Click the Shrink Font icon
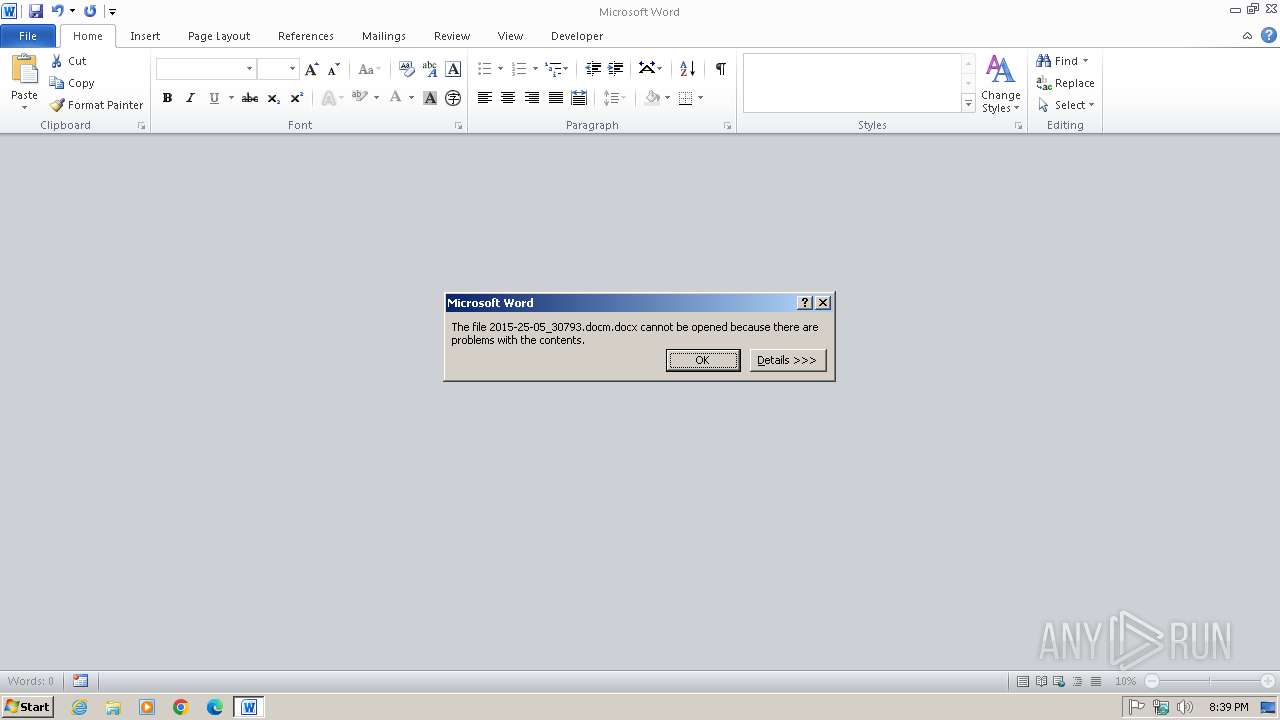This screenshot has height=720, width=1280. [x=334, y=69]
